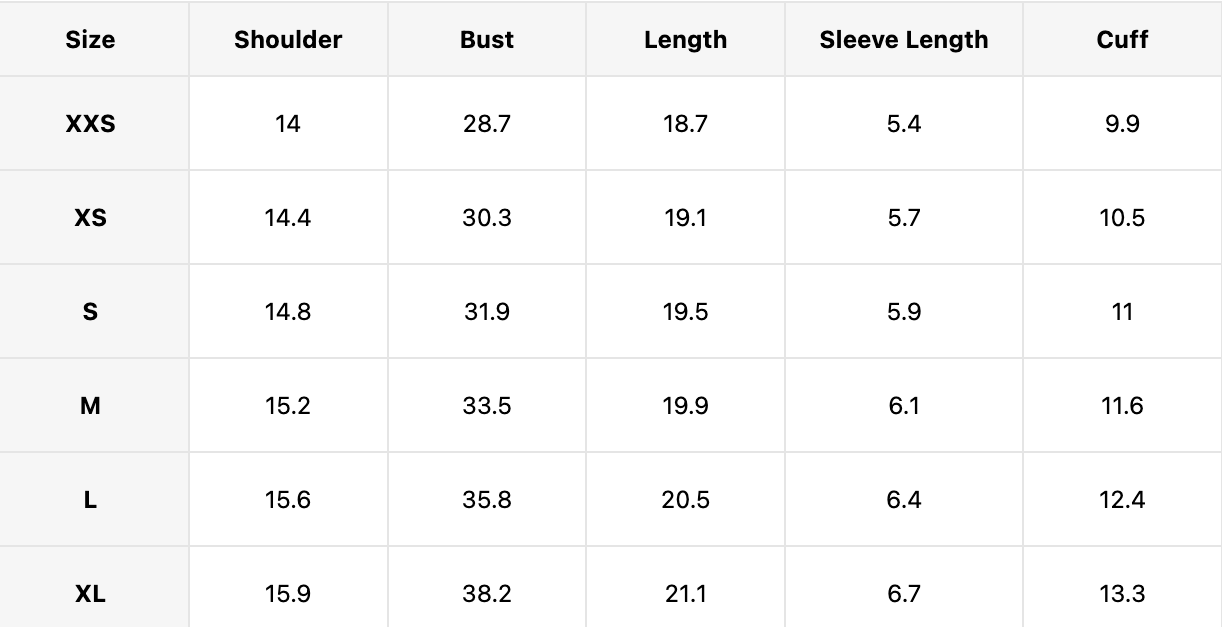Select the L size row label
The image size is (1222, 627).
point(90,500)
